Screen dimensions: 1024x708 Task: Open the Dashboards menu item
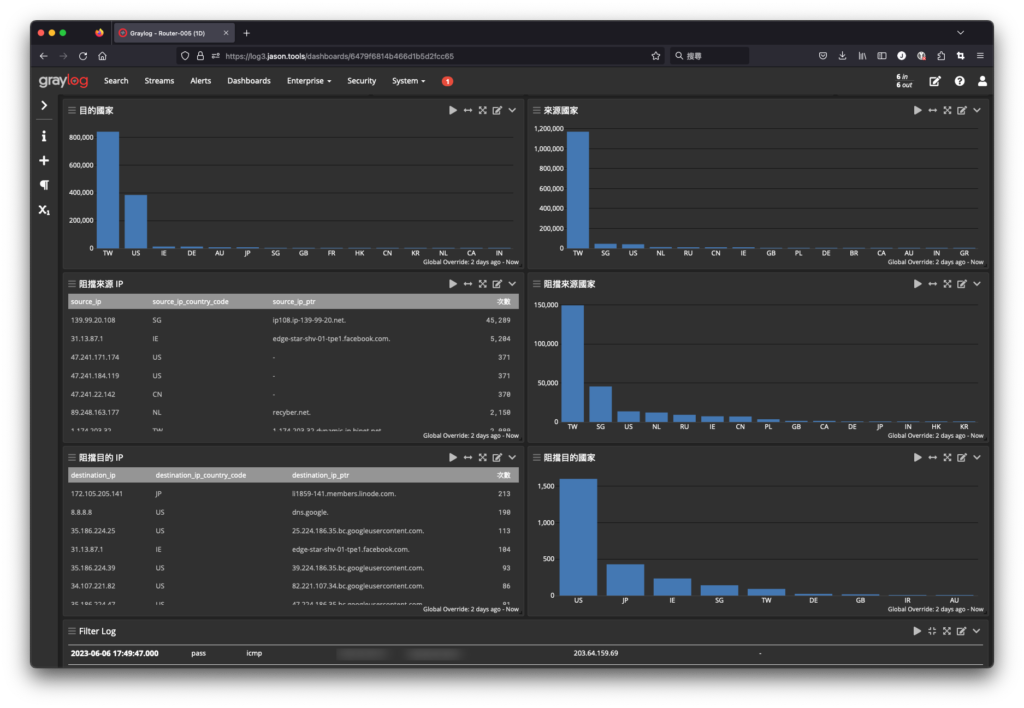(x=249, y=81)
